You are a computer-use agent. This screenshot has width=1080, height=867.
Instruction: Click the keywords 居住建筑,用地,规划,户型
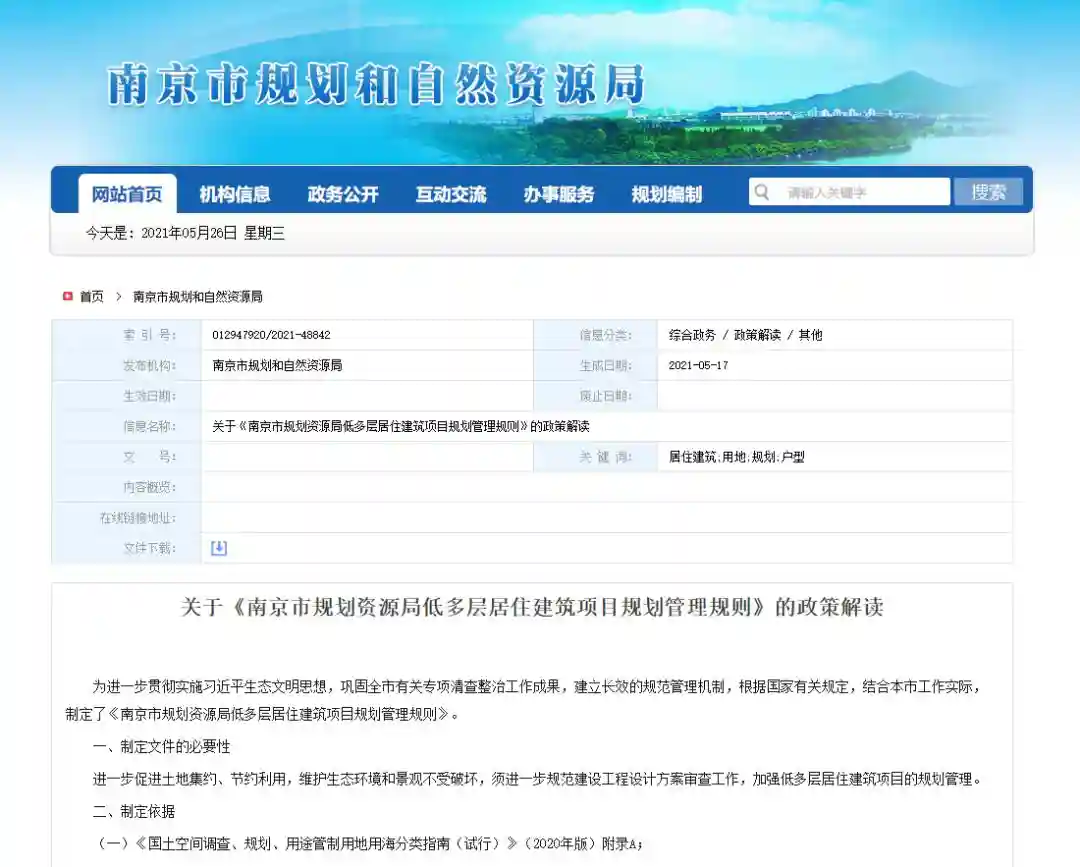click(737, 457)
